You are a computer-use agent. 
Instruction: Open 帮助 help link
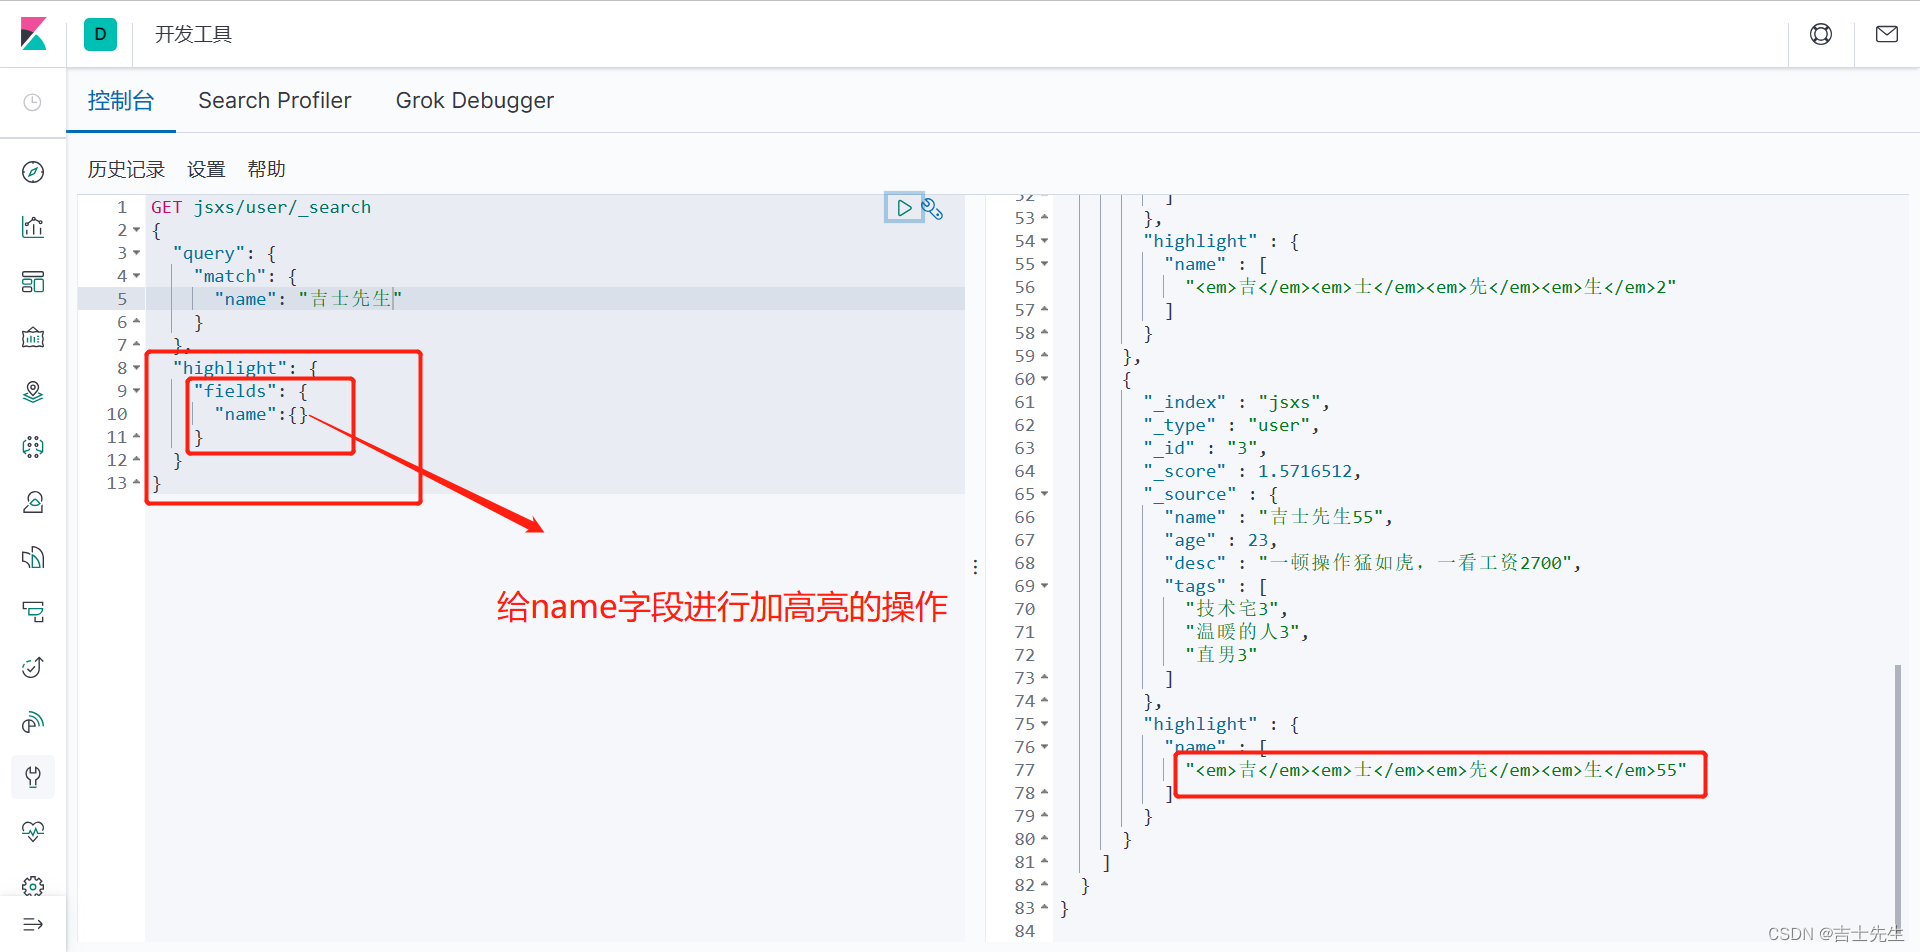point(266,169)
